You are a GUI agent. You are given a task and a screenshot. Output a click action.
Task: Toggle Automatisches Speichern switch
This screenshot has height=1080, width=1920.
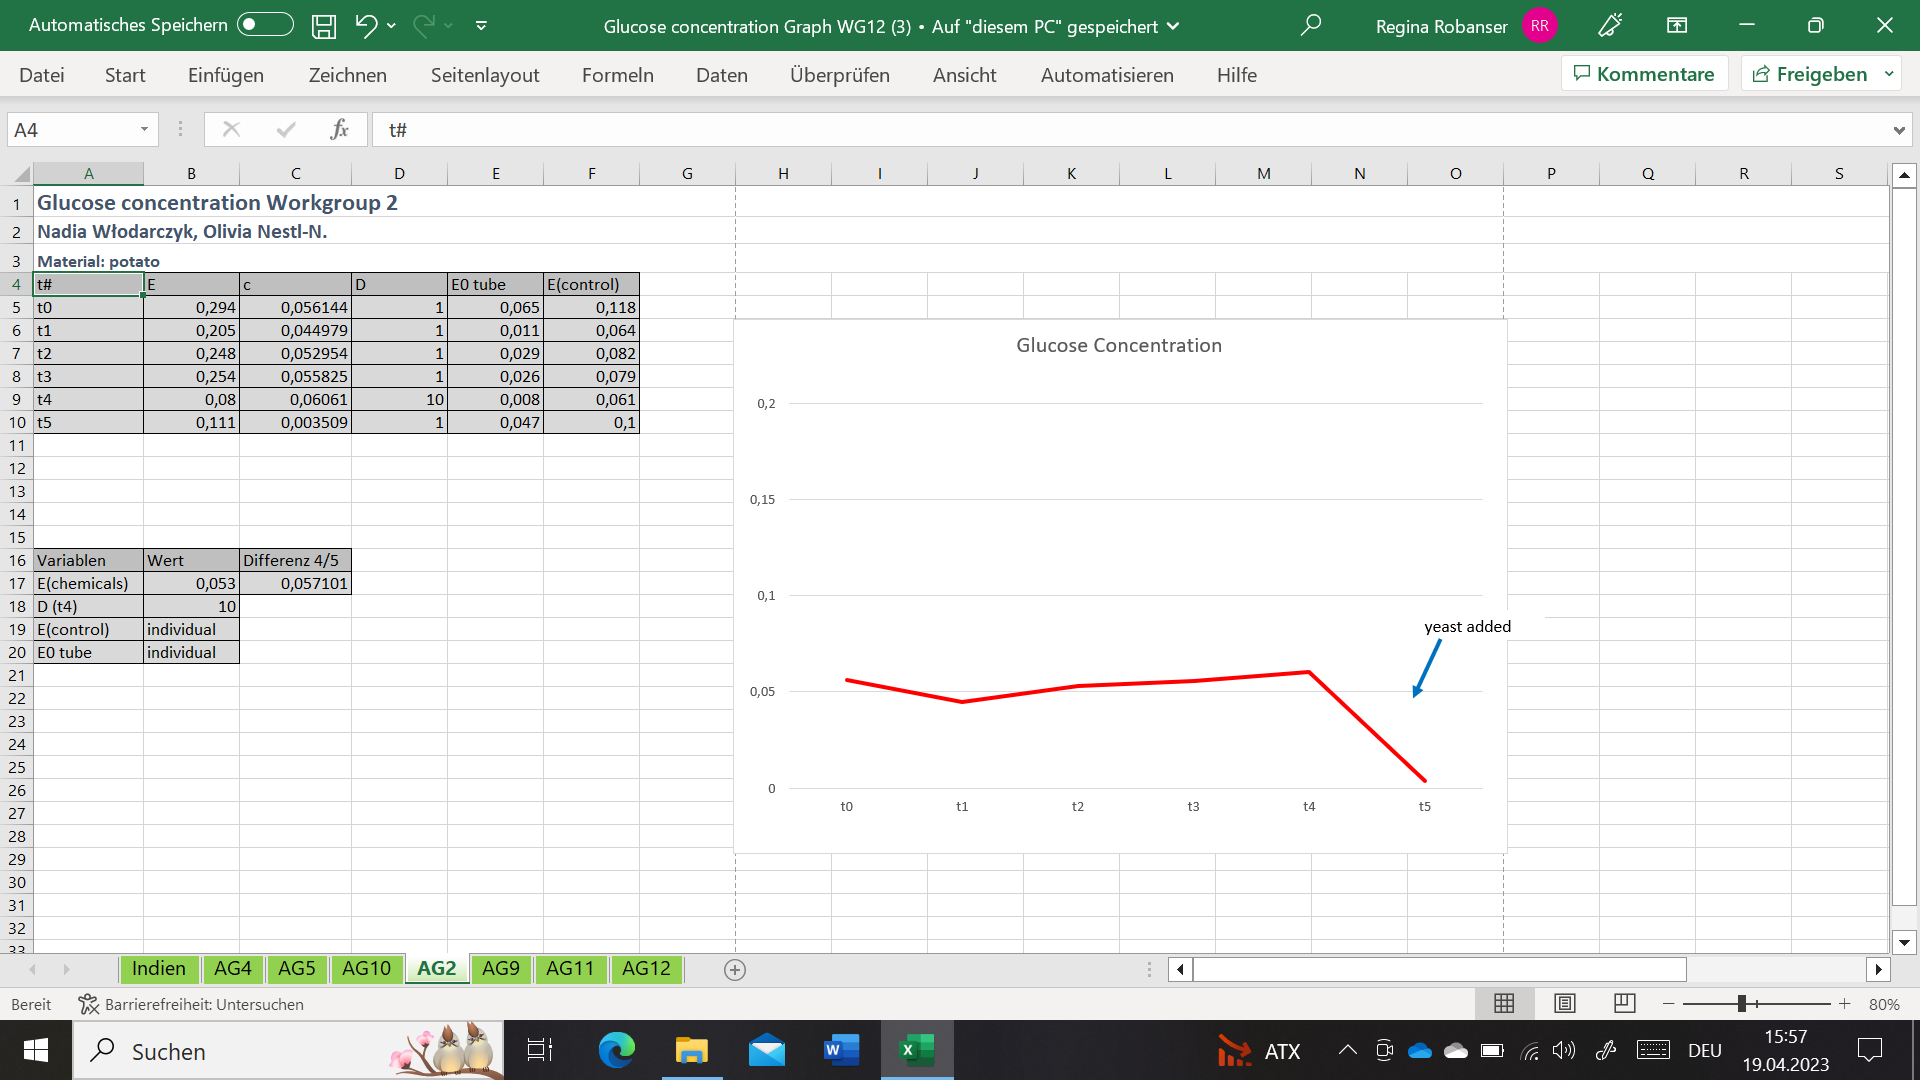point(265,25)
